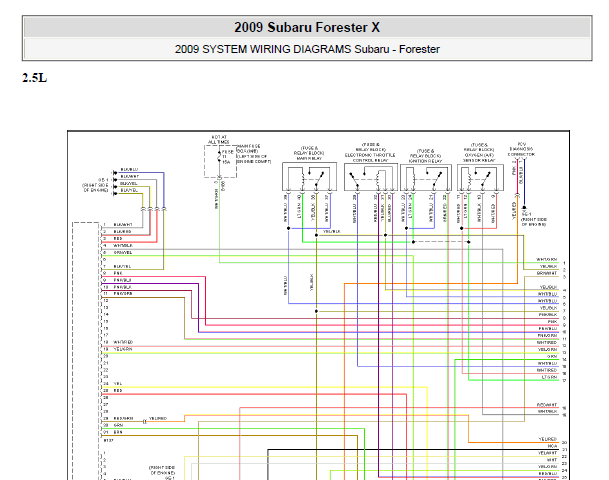Click right-edge LT GRN label at pin 17
This screenshot has height=480, width=609.
click(x=549, y=377)
